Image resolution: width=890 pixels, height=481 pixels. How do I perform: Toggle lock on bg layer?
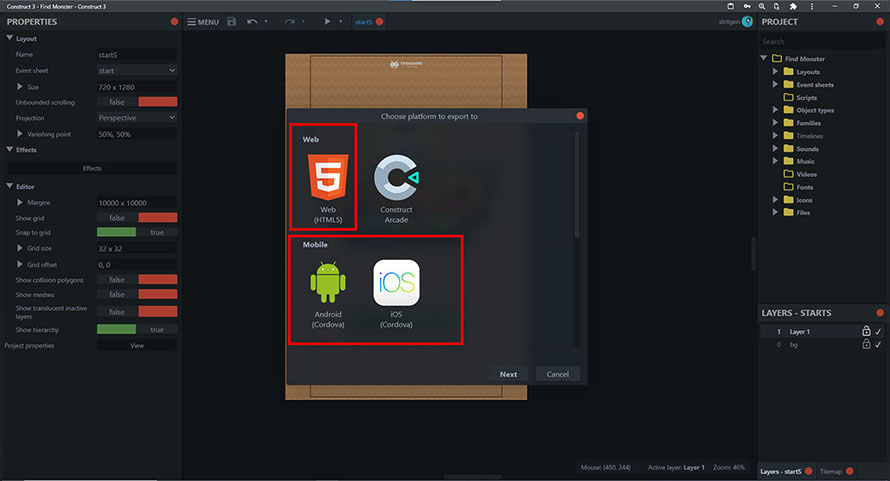click(x=866, y=344)
